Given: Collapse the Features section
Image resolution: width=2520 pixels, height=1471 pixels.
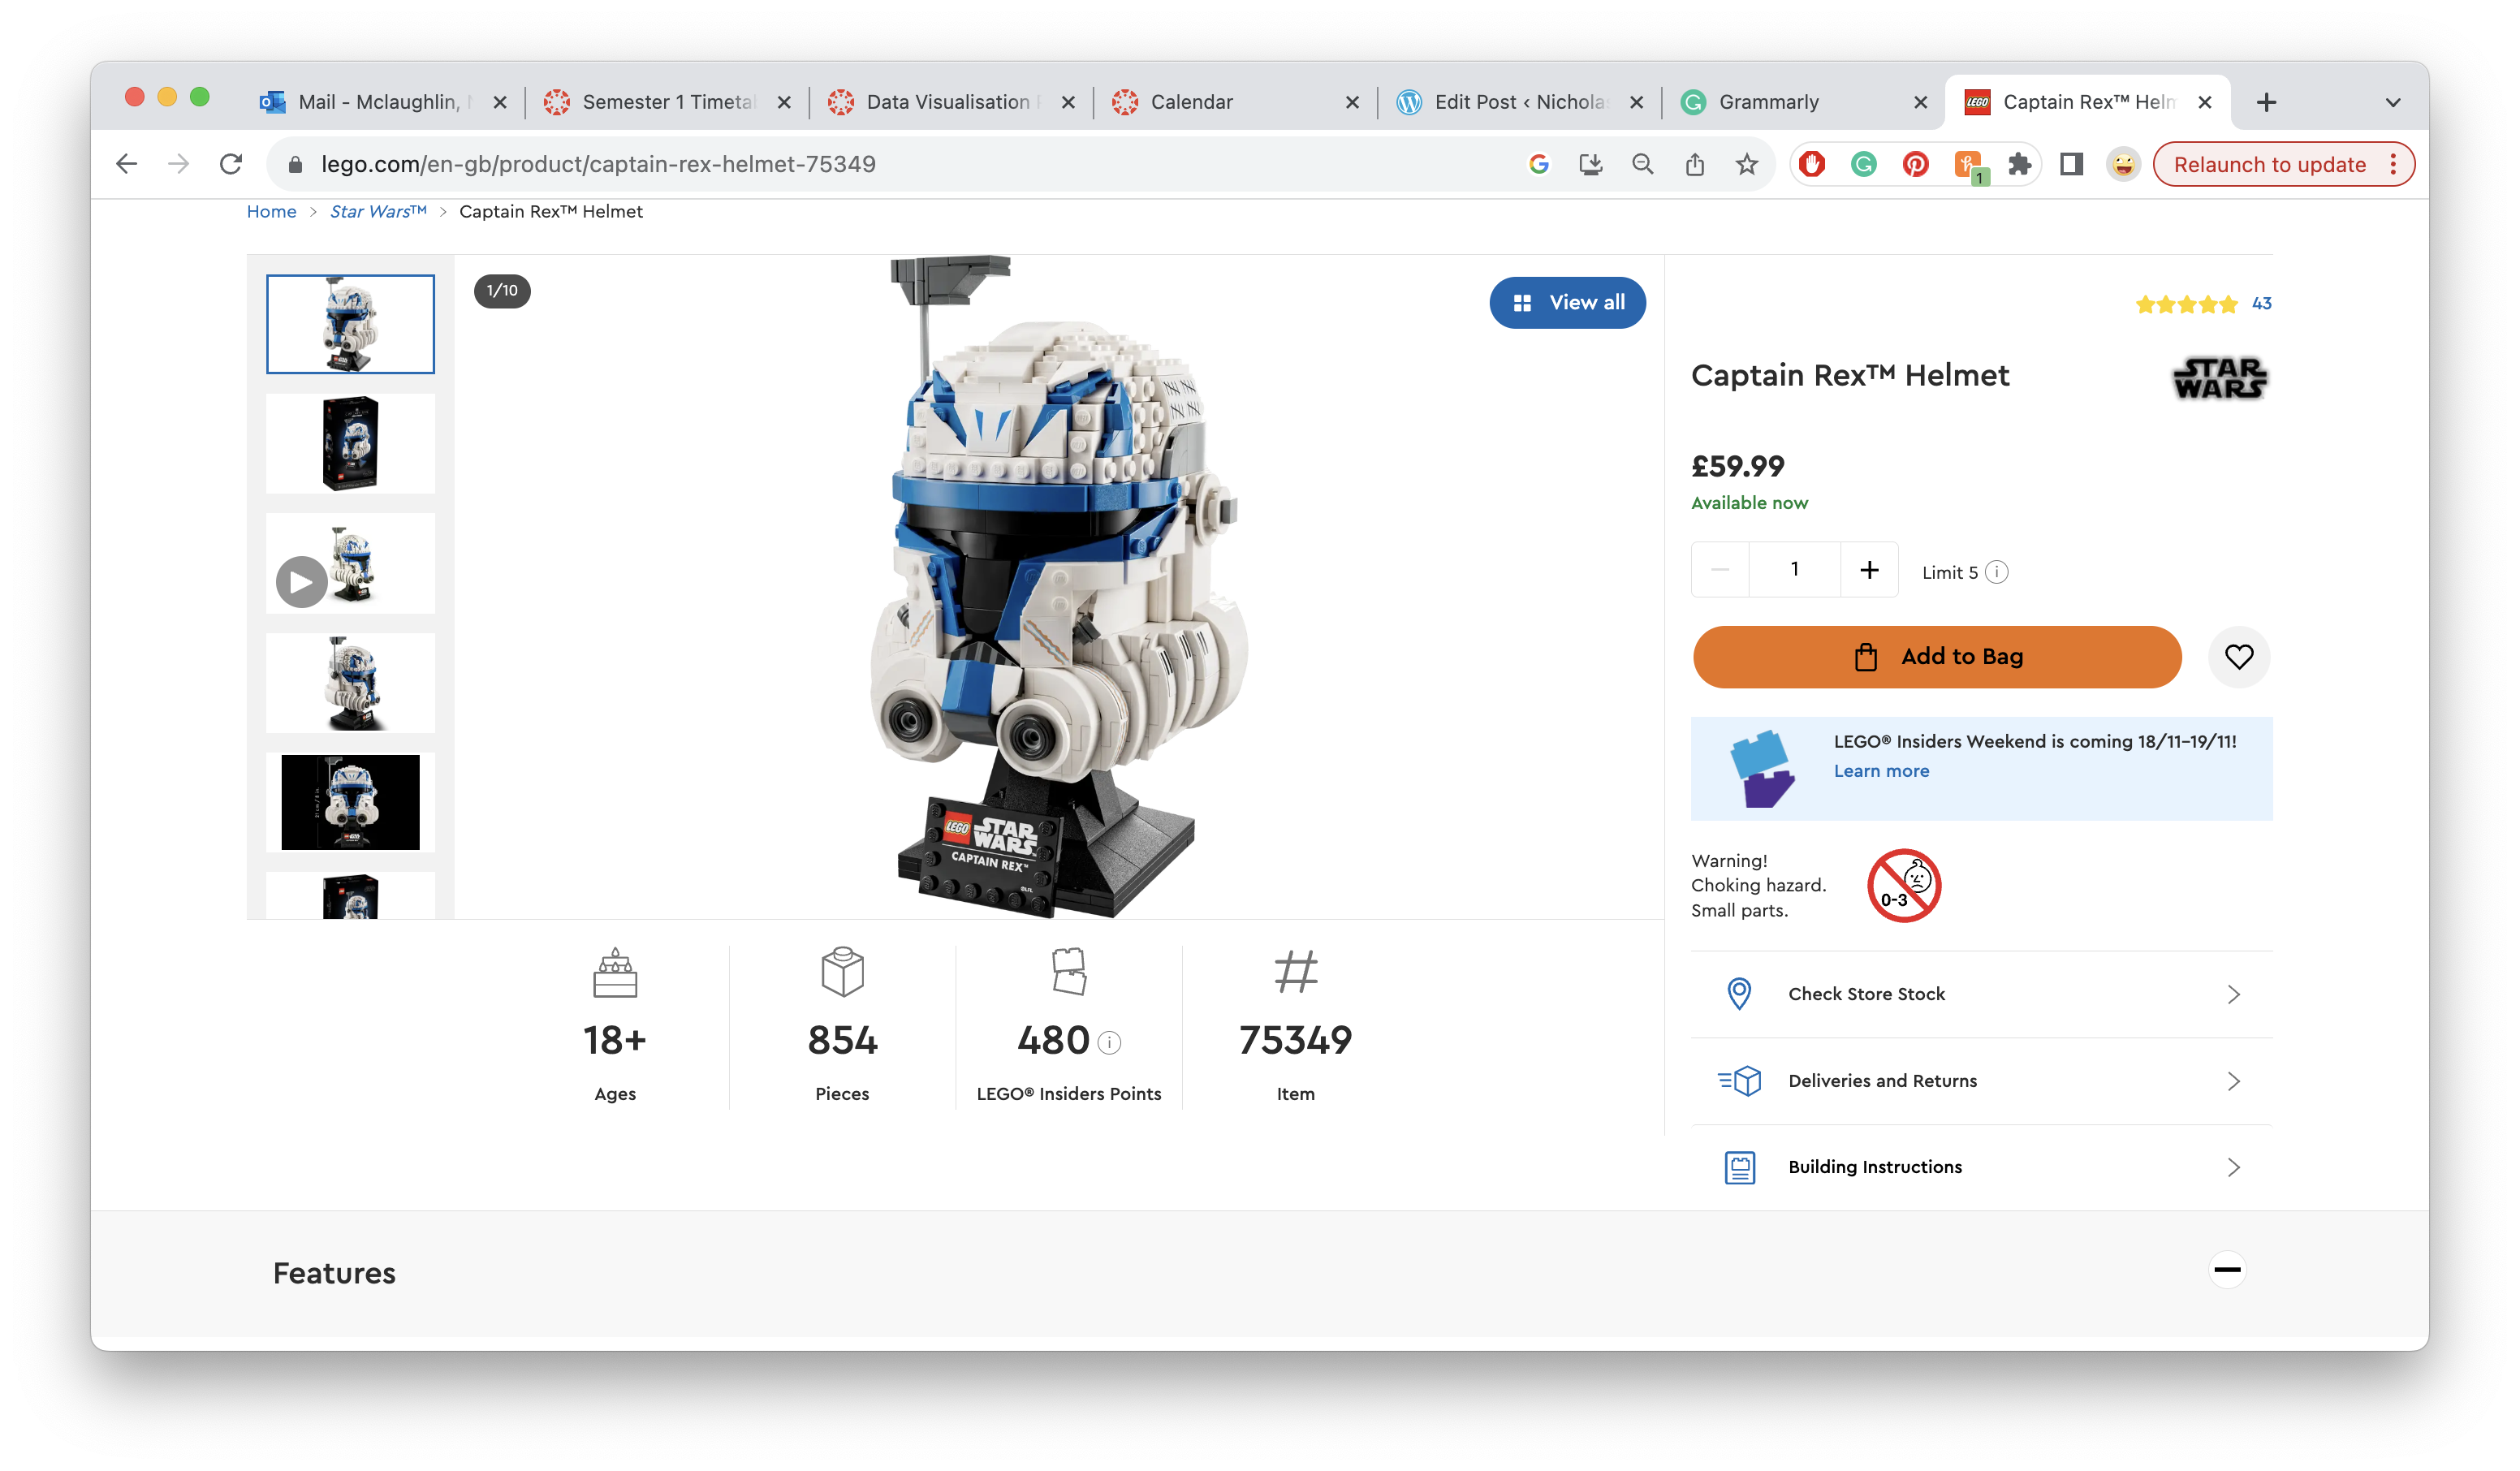Looking at the screenshot, I should tap(2226, 1270).
